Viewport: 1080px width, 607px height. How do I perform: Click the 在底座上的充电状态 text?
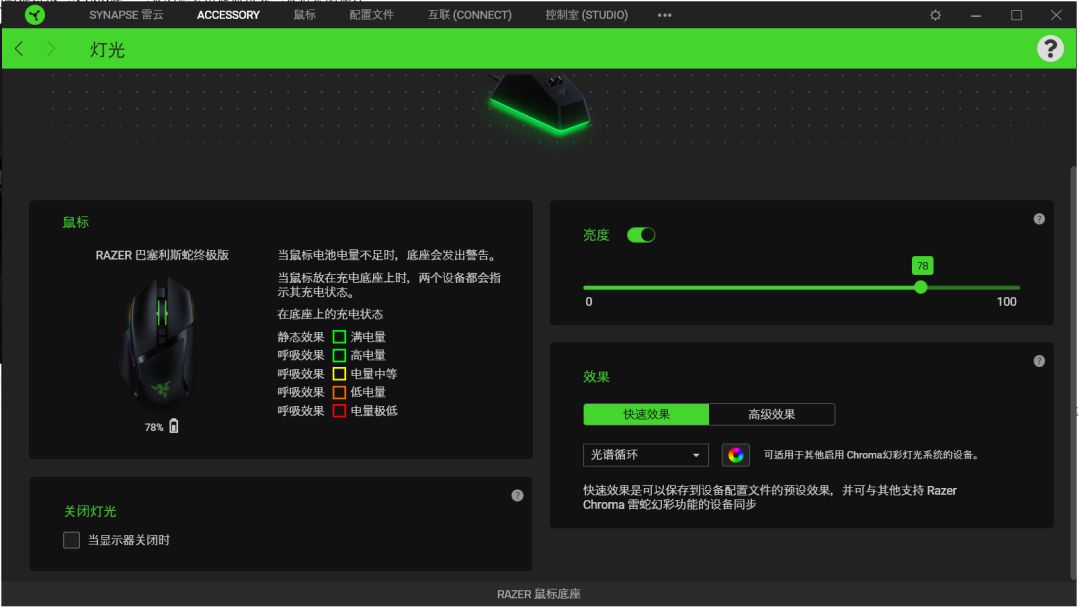pyautogui.click(x=330, y=314)
